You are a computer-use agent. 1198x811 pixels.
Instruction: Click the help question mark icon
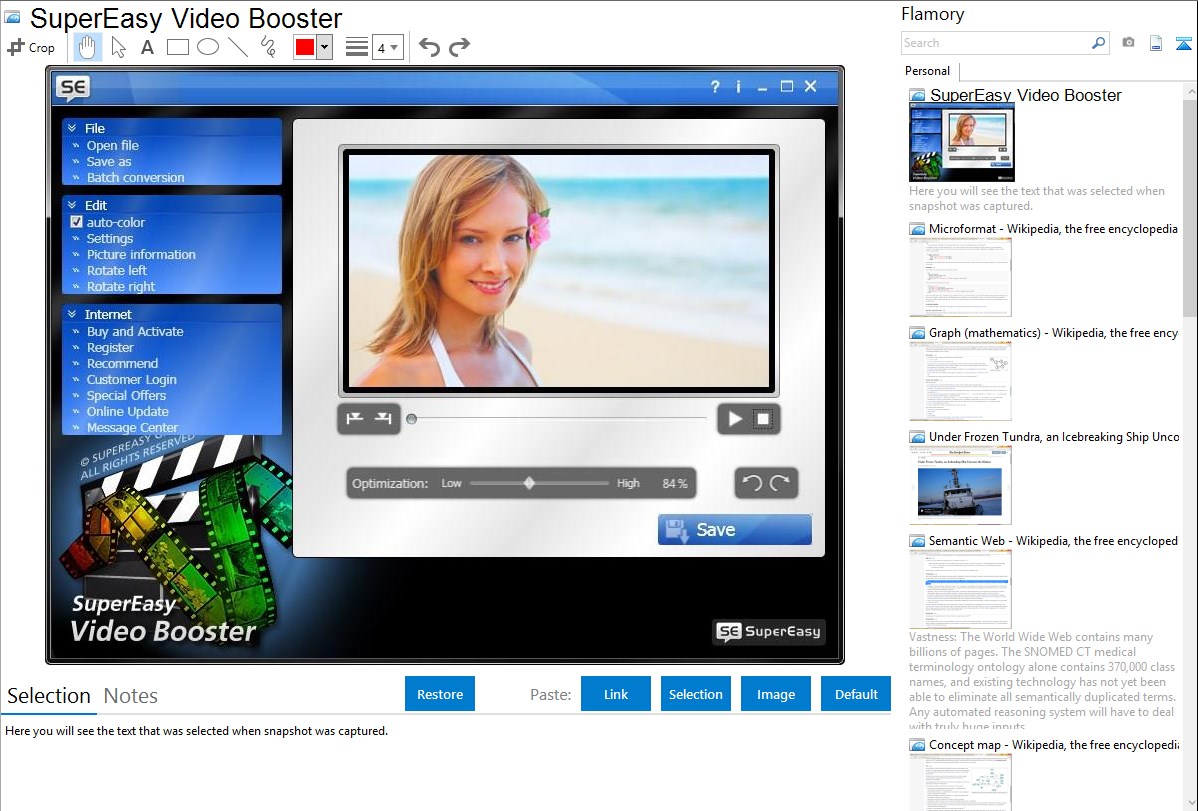715,86
